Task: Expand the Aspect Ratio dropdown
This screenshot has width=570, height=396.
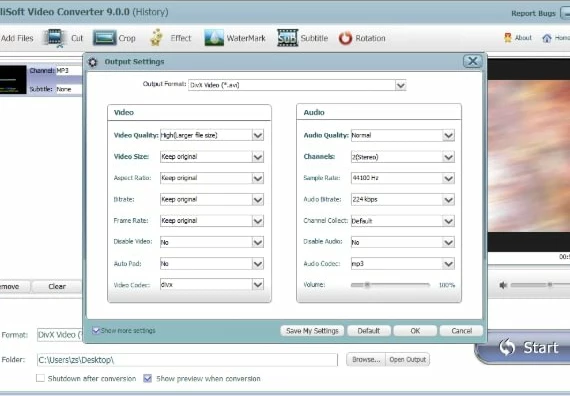Action: [258, 178]
